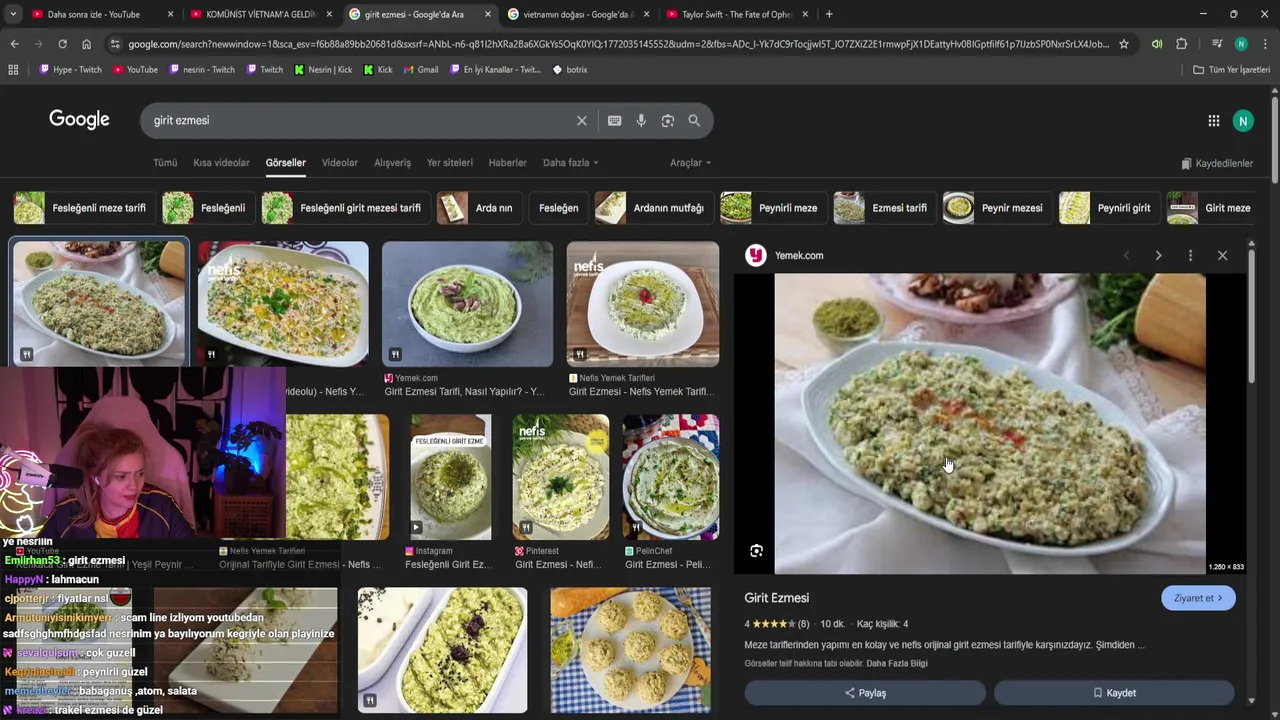This screenshot has height=720, width=1280.
Task: Open the Daha Fazla Bilgi link
Action: [897, 664]
